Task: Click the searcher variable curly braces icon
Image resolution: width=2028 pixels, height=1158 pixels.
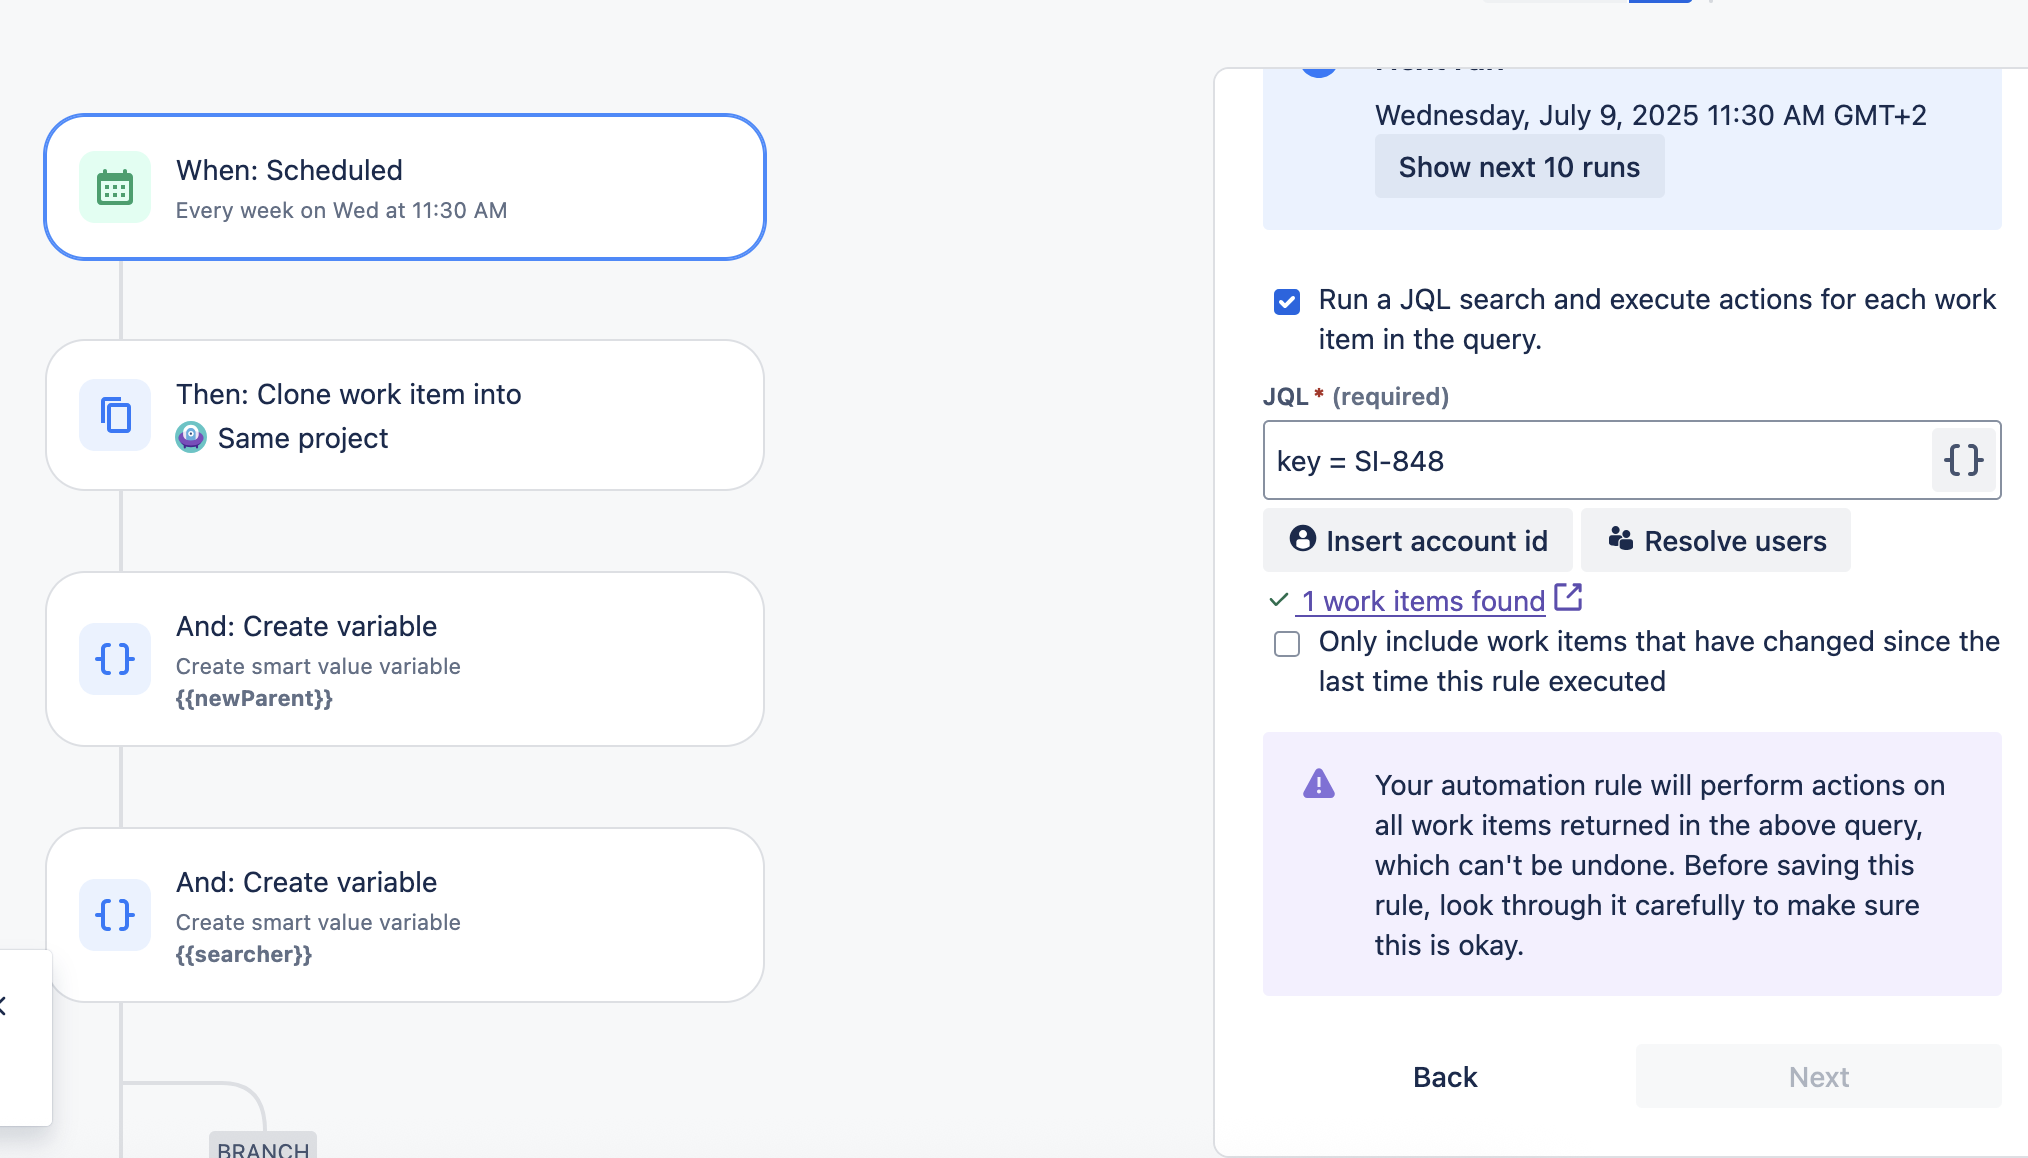Action: 115,914
